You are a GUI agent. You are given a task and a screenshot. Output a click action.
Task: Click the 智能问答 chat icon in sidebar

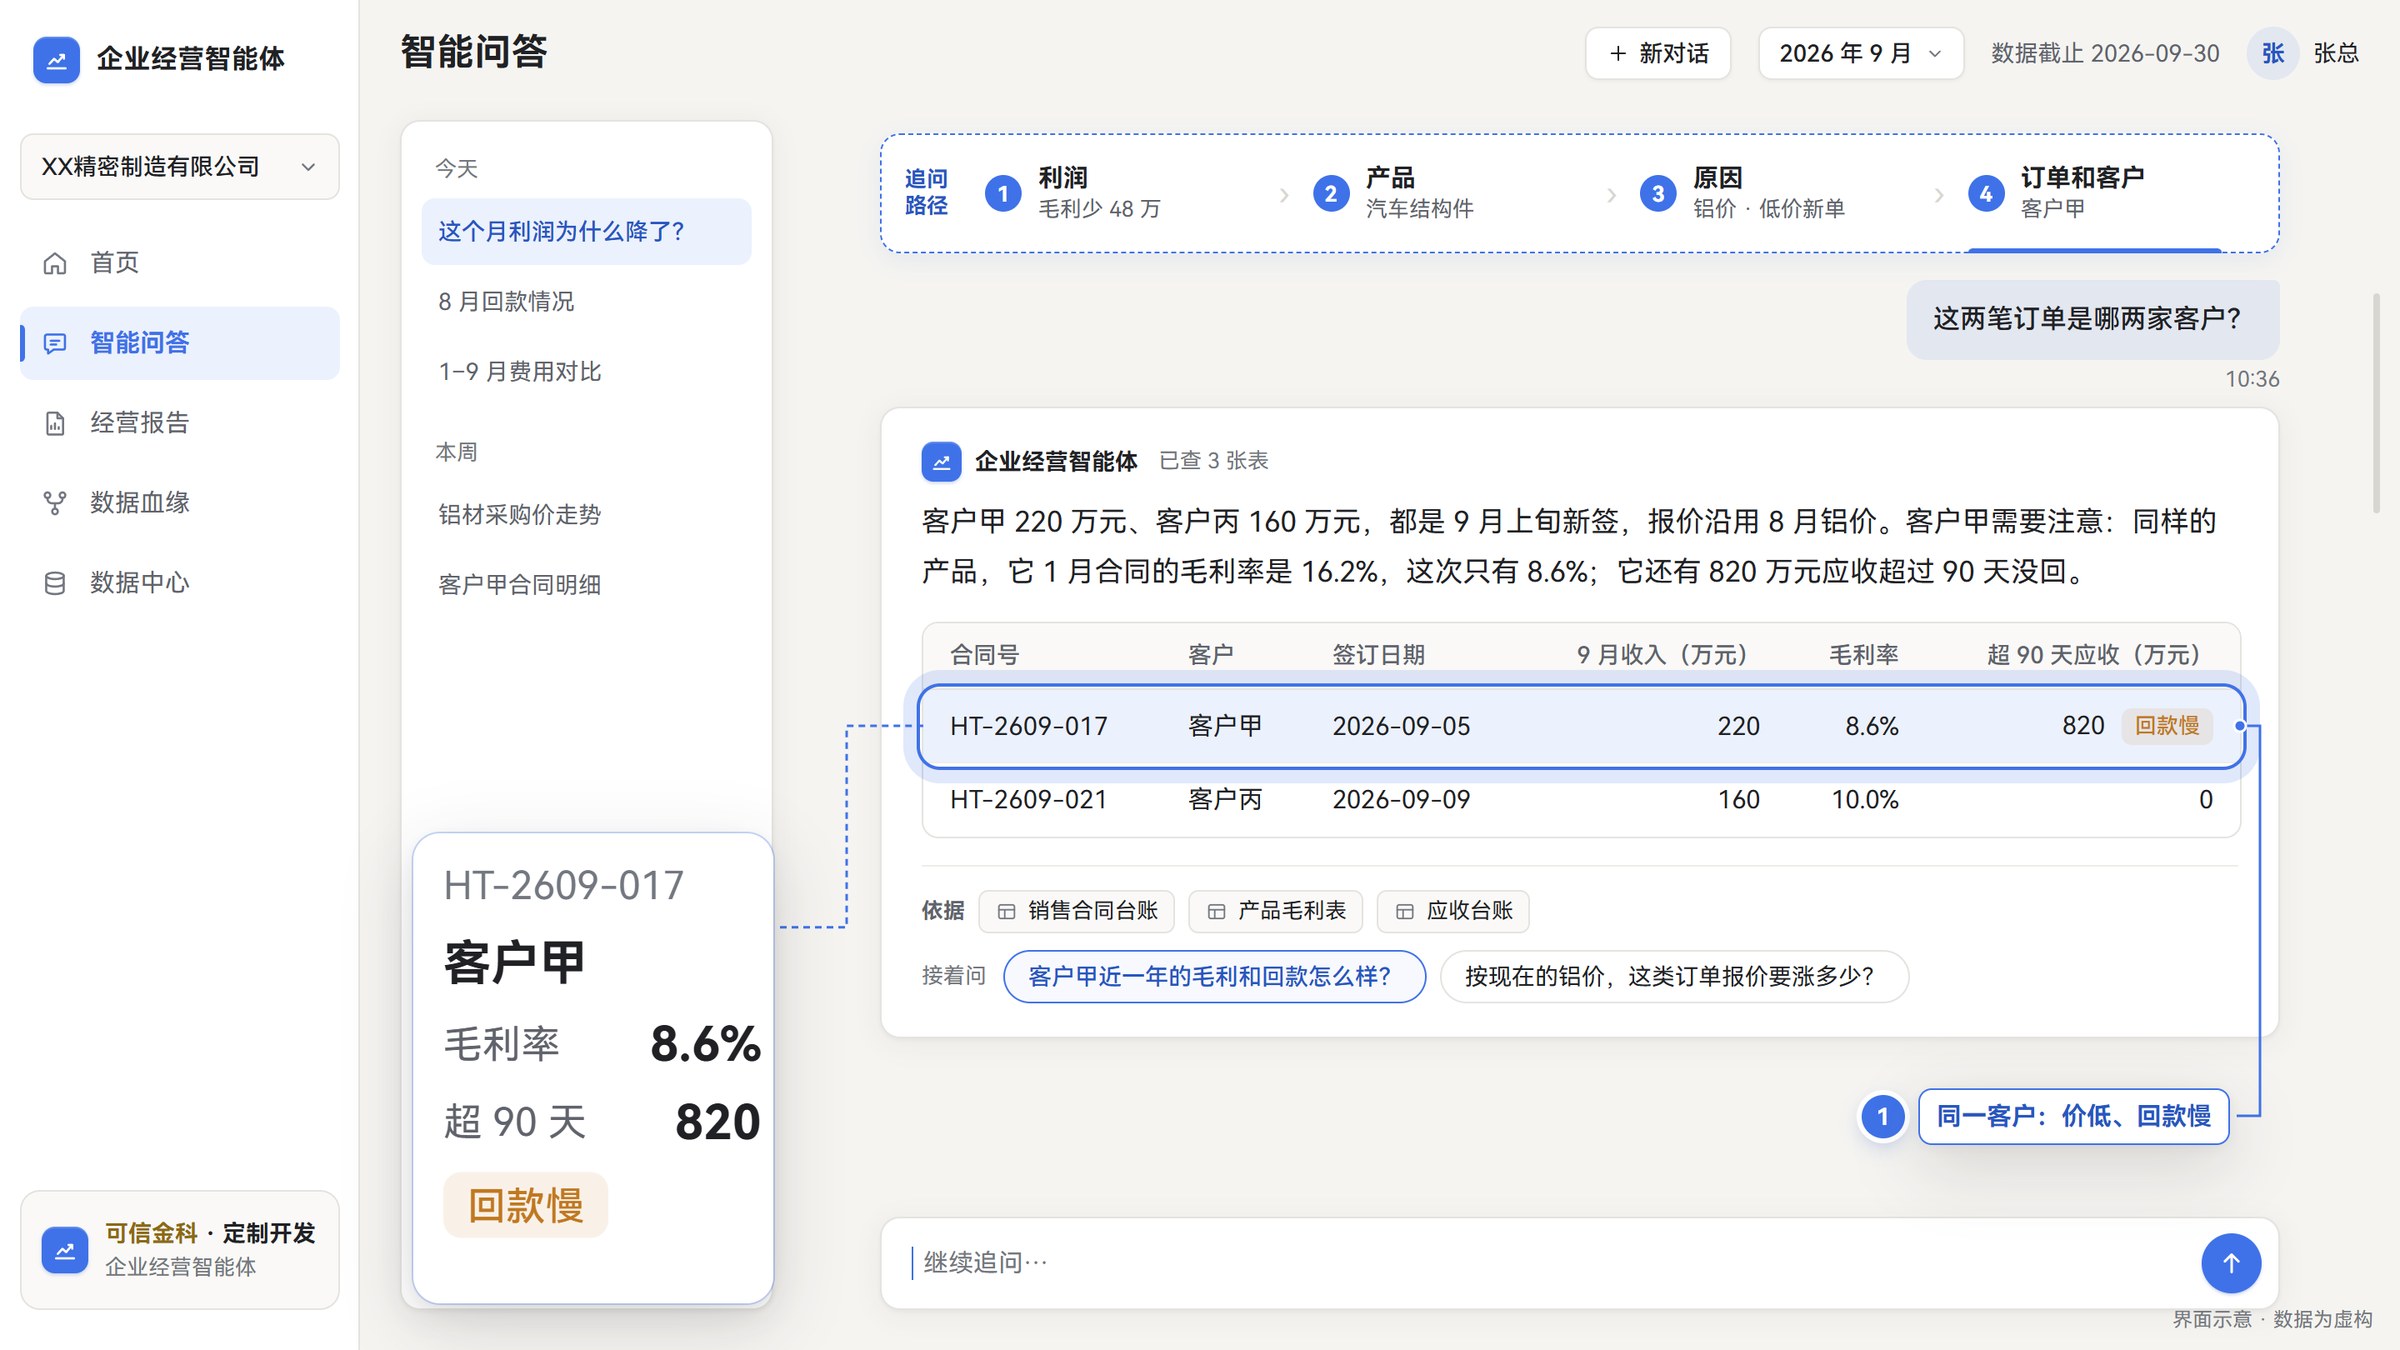(55, 343)
